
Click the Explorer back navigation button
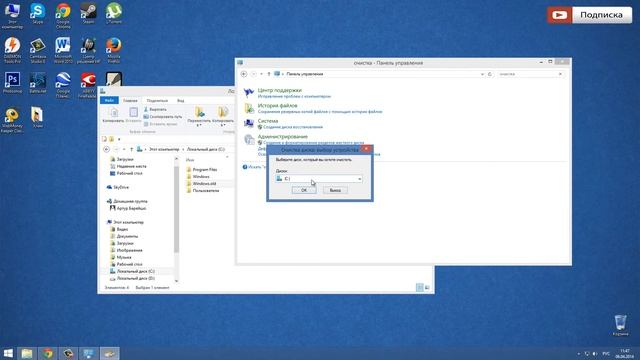click(x=107, y=149)
